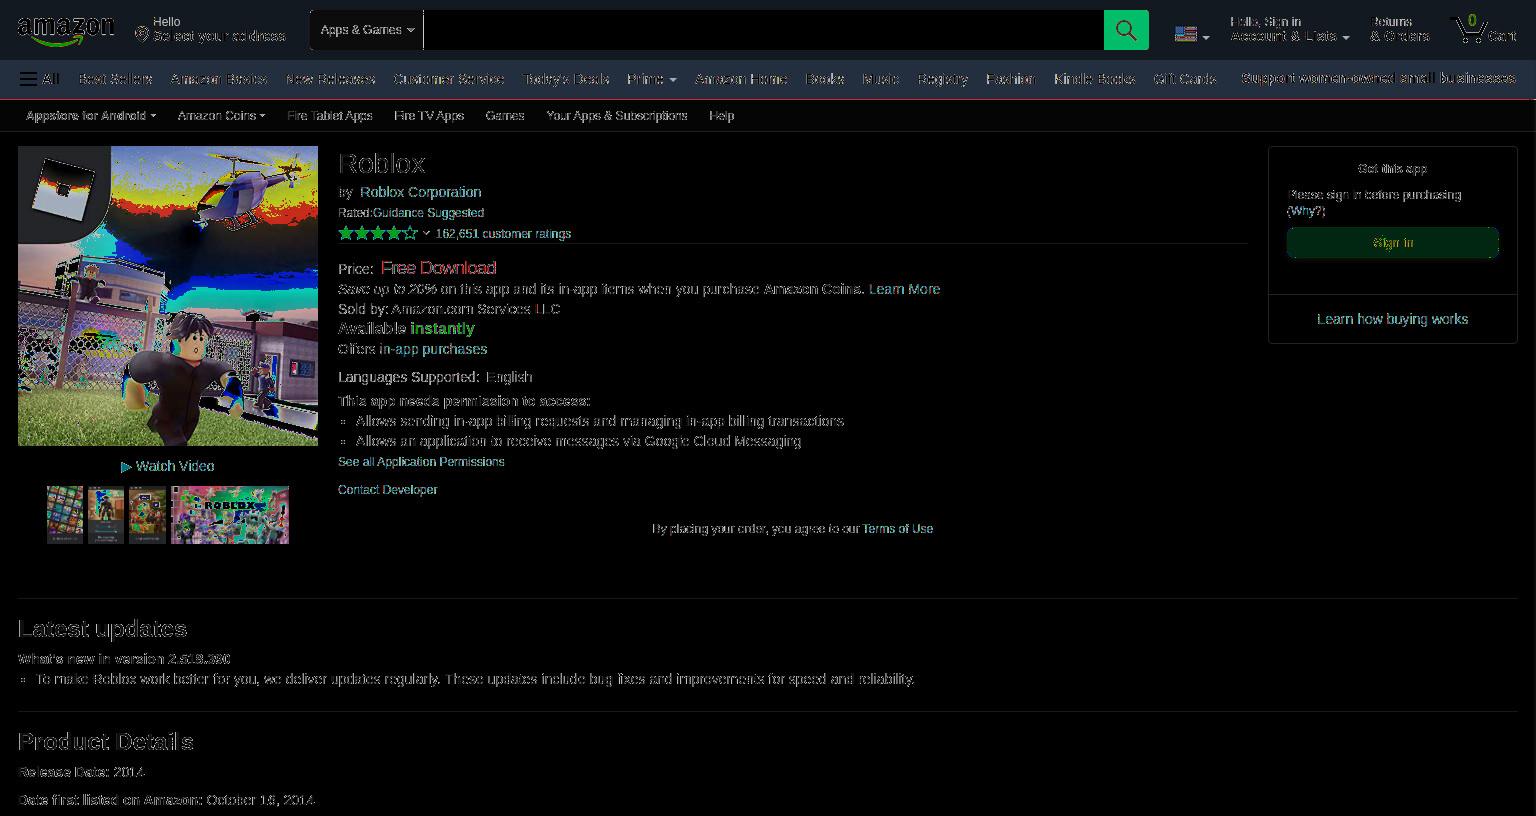Open Your Apps & Subscriptions
This screenshot has width=1536, height=816.
[x=617, y=116]
